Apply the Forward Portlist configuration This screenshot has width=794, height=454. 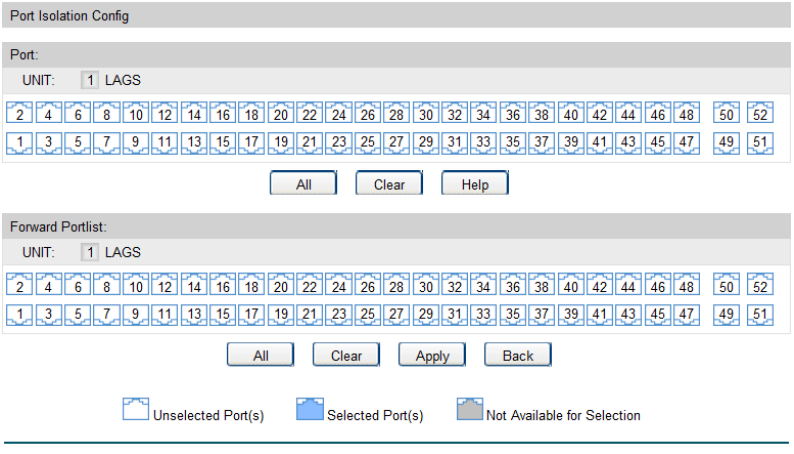pos(432,355)
